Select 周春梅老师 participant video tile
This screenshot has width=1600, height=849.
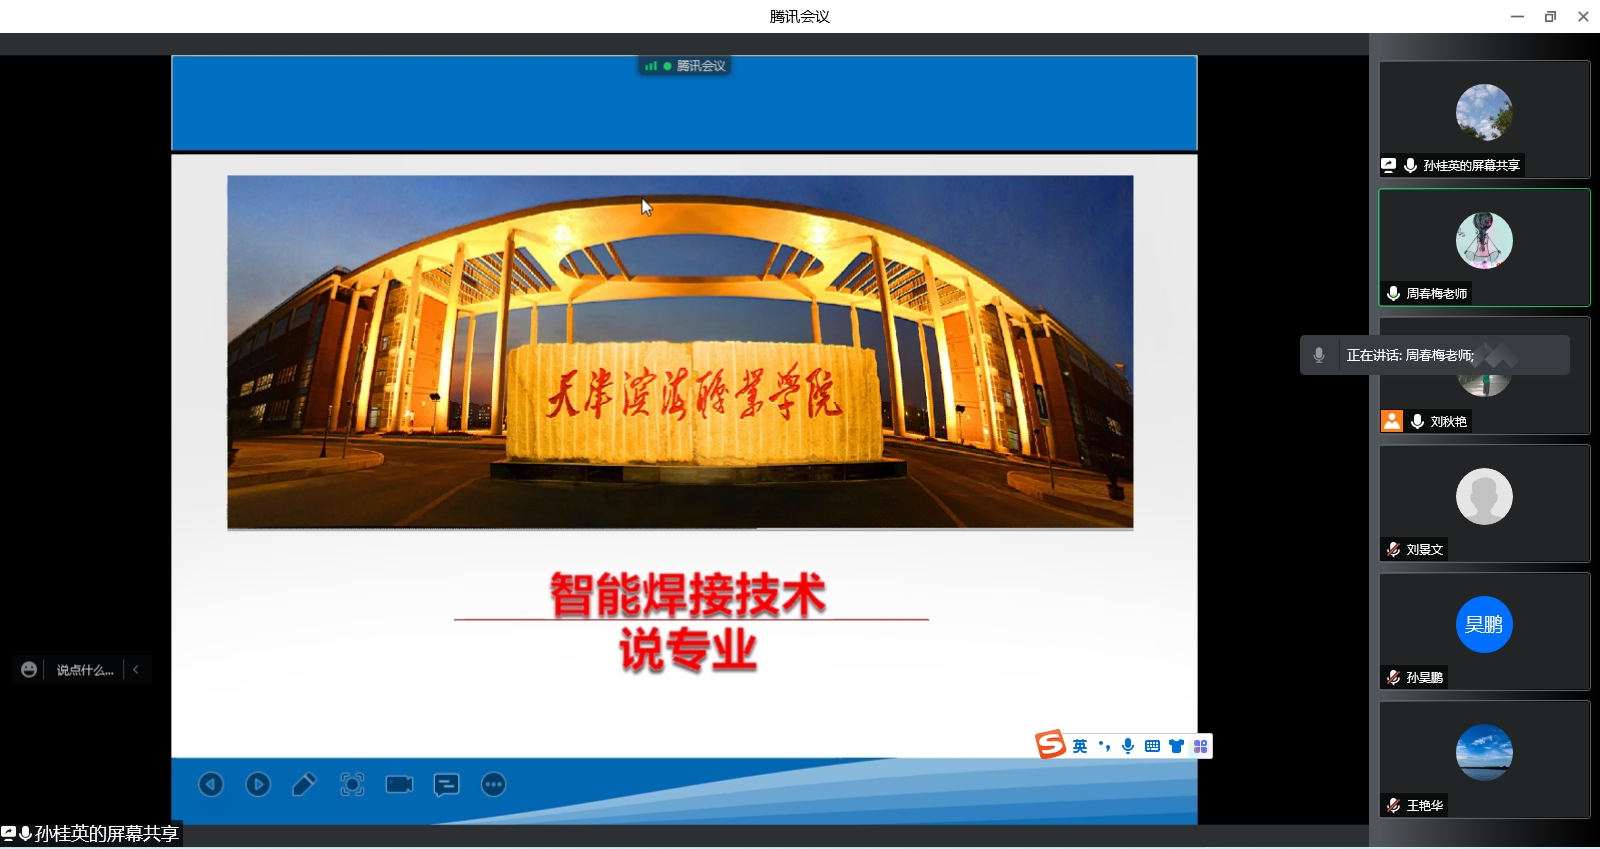click(1484, 247)
